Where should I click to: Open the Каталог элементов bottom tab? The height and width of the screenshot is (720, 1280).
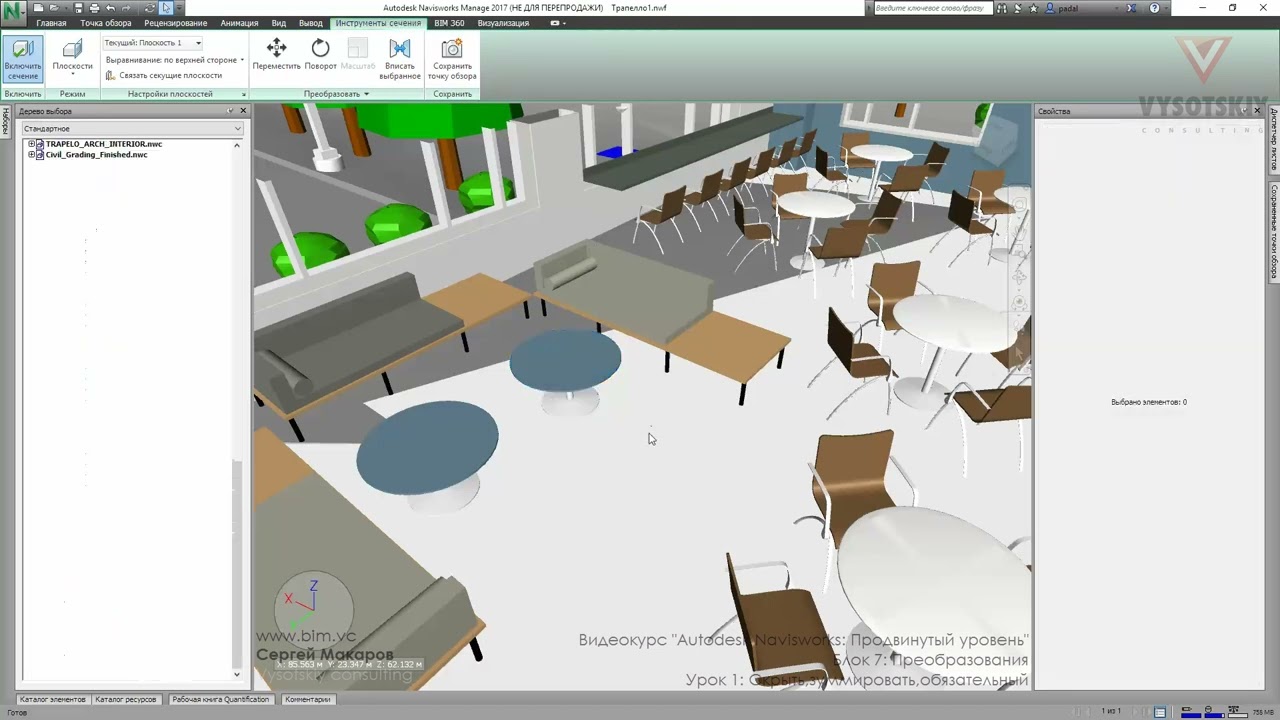53,699
